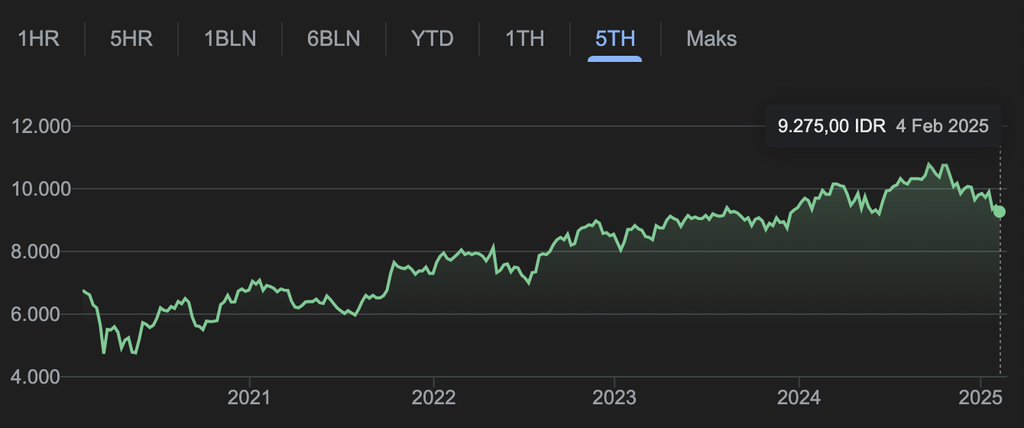Open the 1BLN chart range

(x=230, y=39)
